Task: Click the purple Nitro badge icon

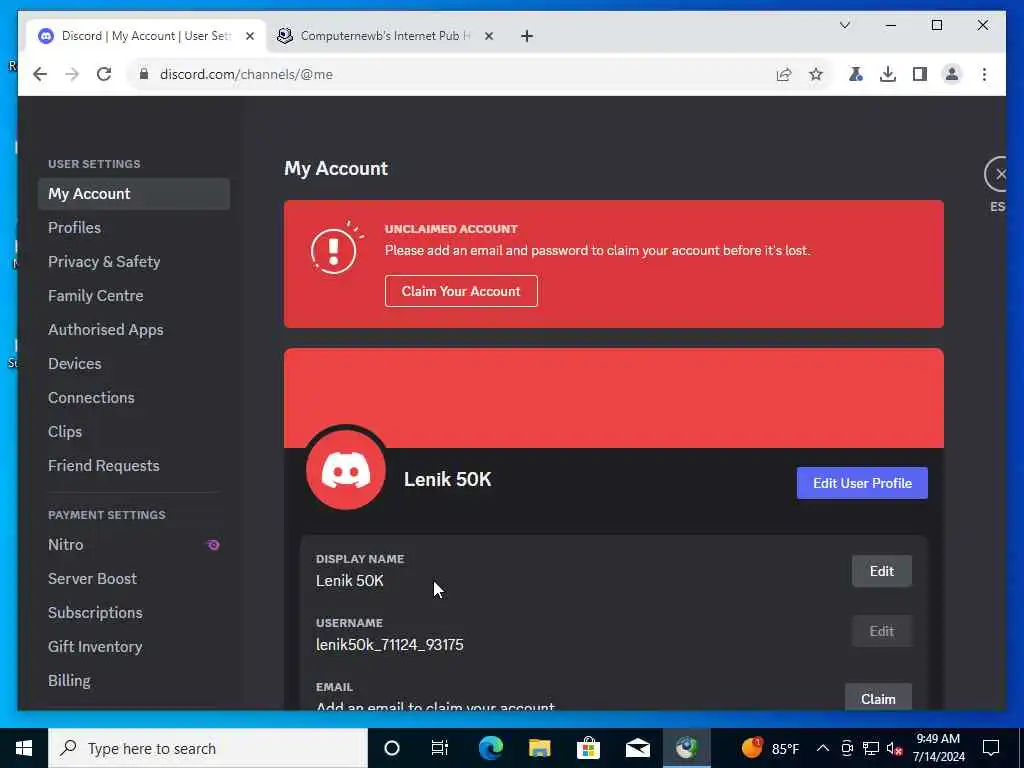Action: pyautogui.click(x=213, y=545)
